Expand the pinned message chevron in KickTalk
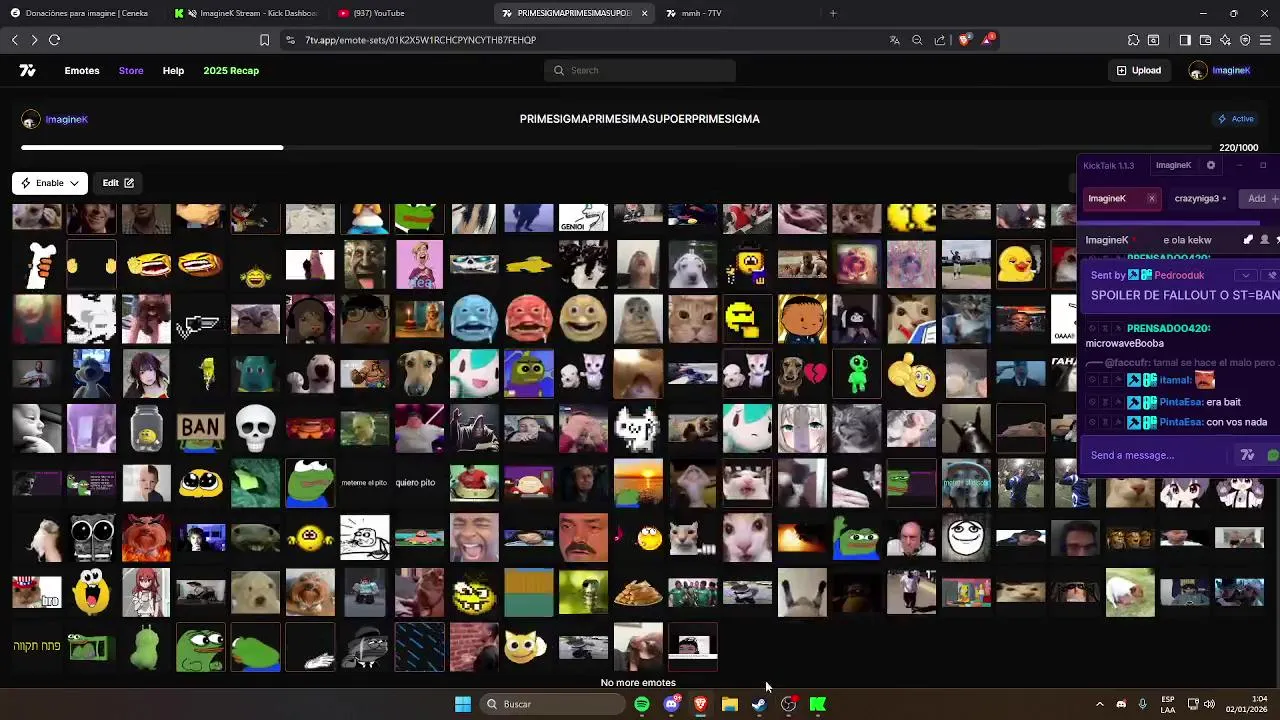This screenshot has height=720, width=1280. 1245,275
